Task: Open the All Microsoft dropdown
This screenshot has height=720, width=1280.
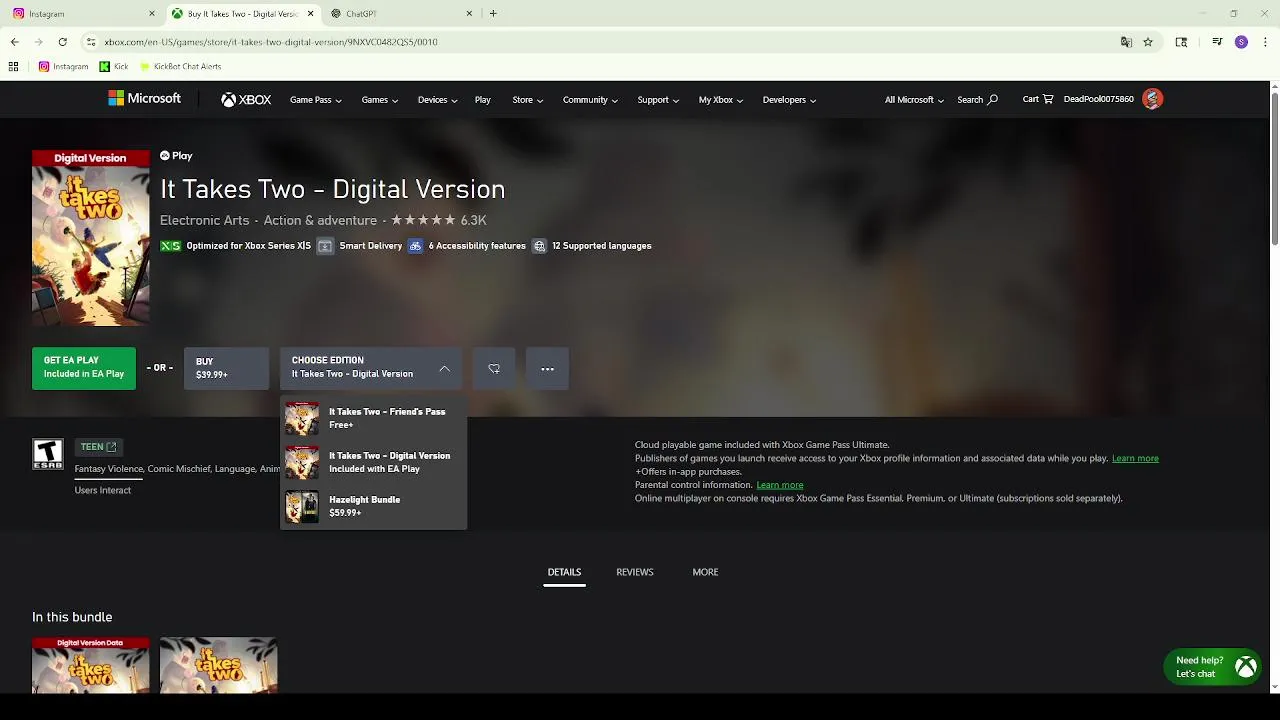Action: 914,100
